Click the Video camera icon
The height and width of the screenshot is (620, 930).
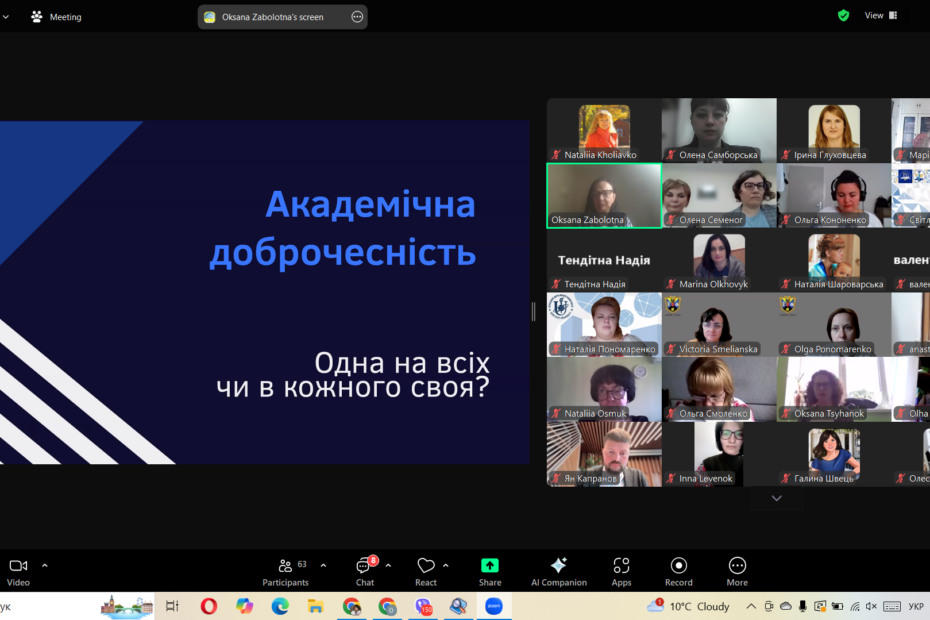click(x=18, y=566)
